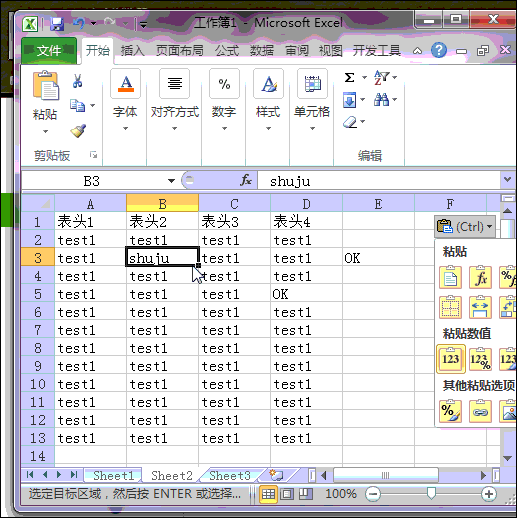Click the Copy icon
The width and height of the screenshot is (517, 518).
point(77,105)
